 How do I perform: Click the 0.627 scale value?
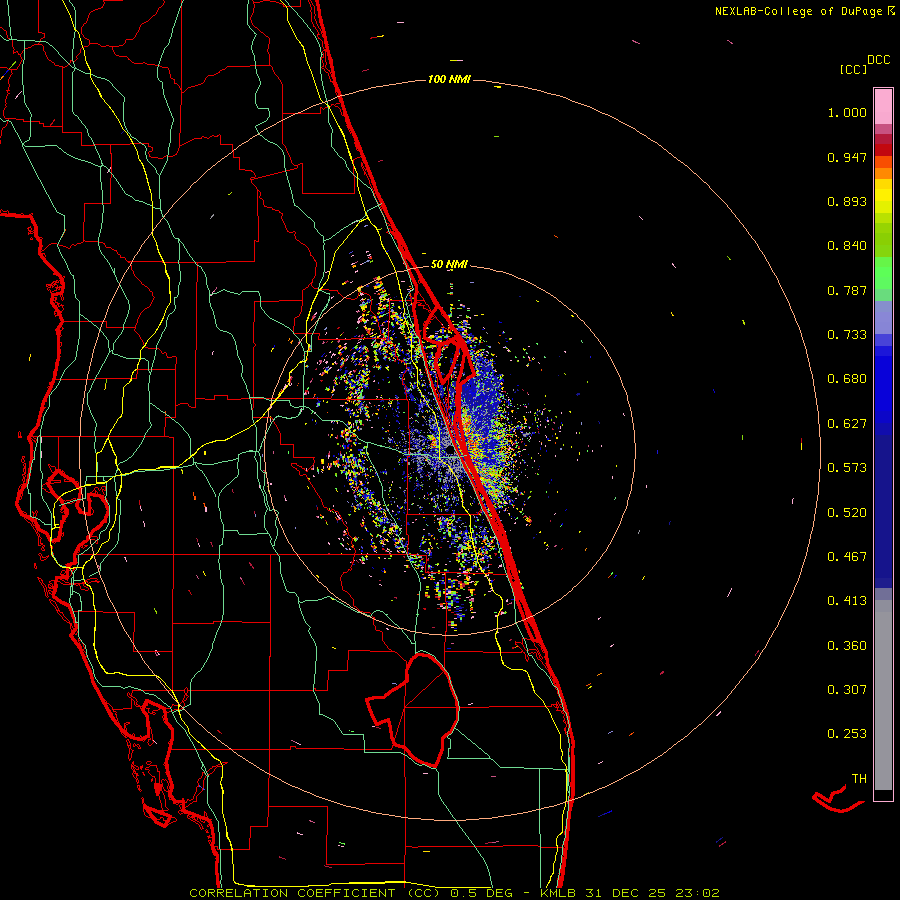click(x=847, y=424)
